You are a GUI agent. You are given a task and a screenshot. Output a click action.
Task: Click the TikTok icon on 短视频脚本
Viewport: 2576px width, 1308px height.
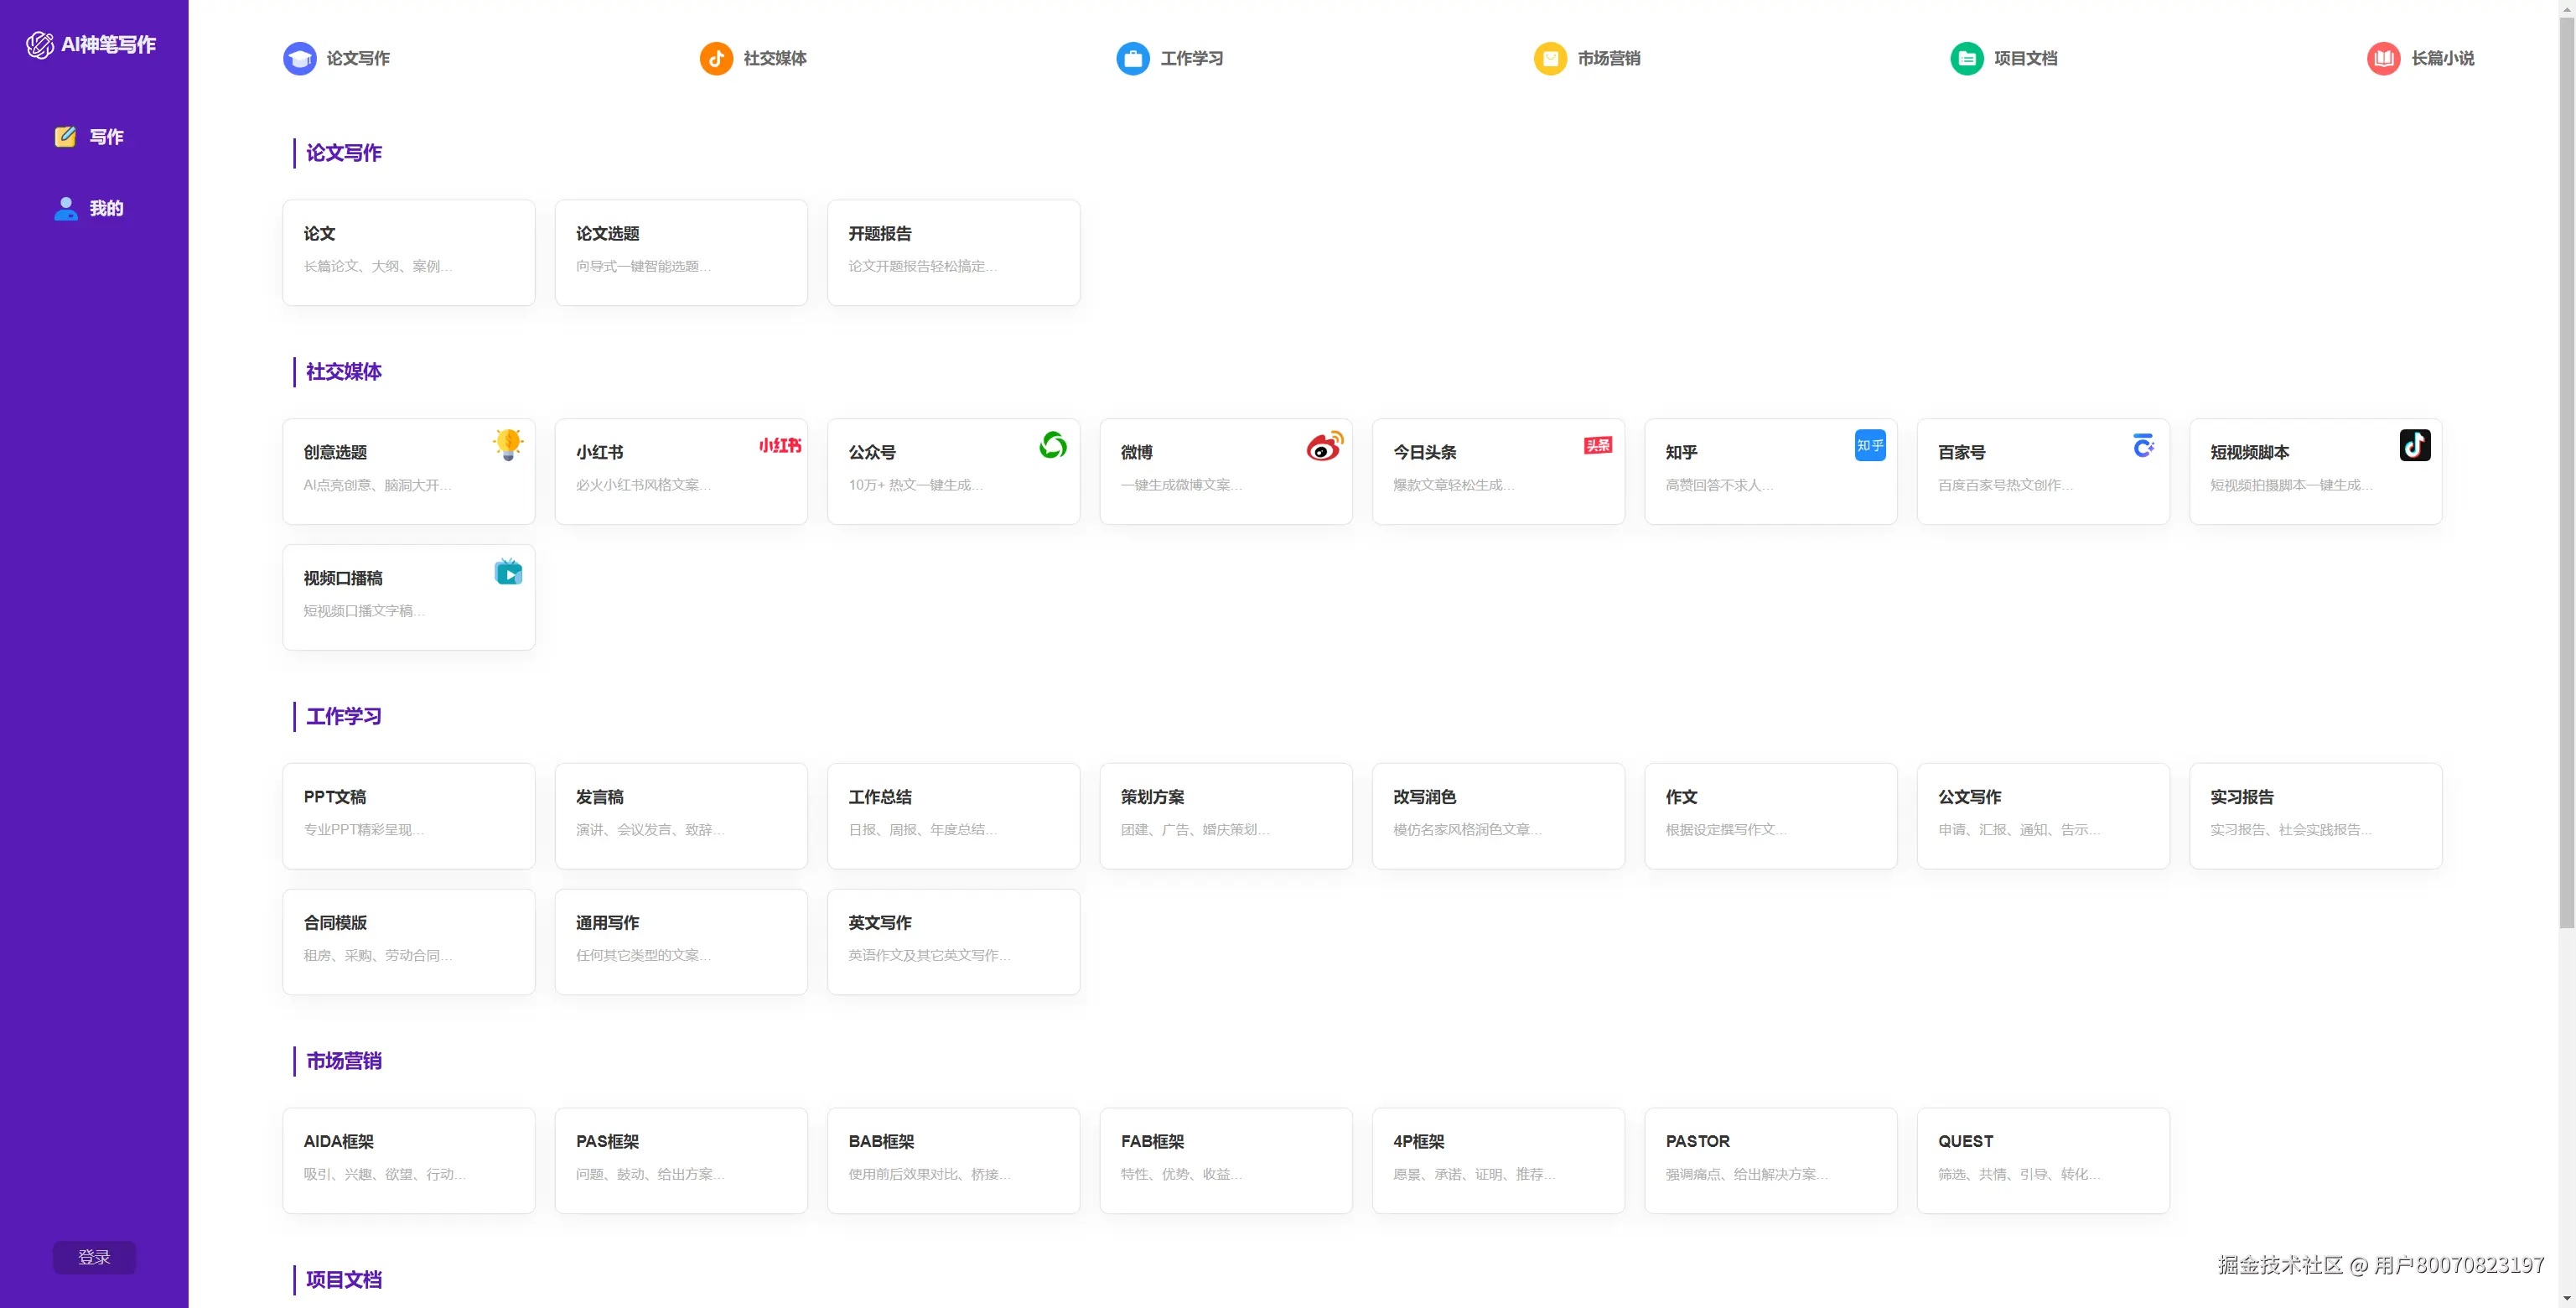pyautogui.click(x=2414, y=445)
